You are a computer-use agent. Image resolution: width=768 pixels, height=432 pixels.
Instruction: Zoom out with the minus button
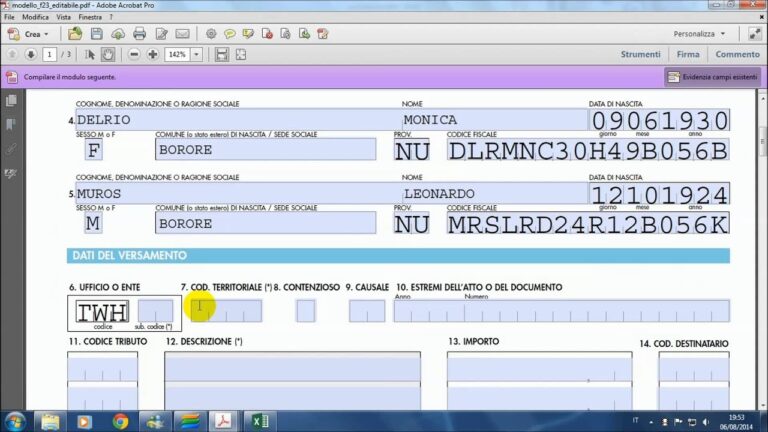(x=134, y=54)
